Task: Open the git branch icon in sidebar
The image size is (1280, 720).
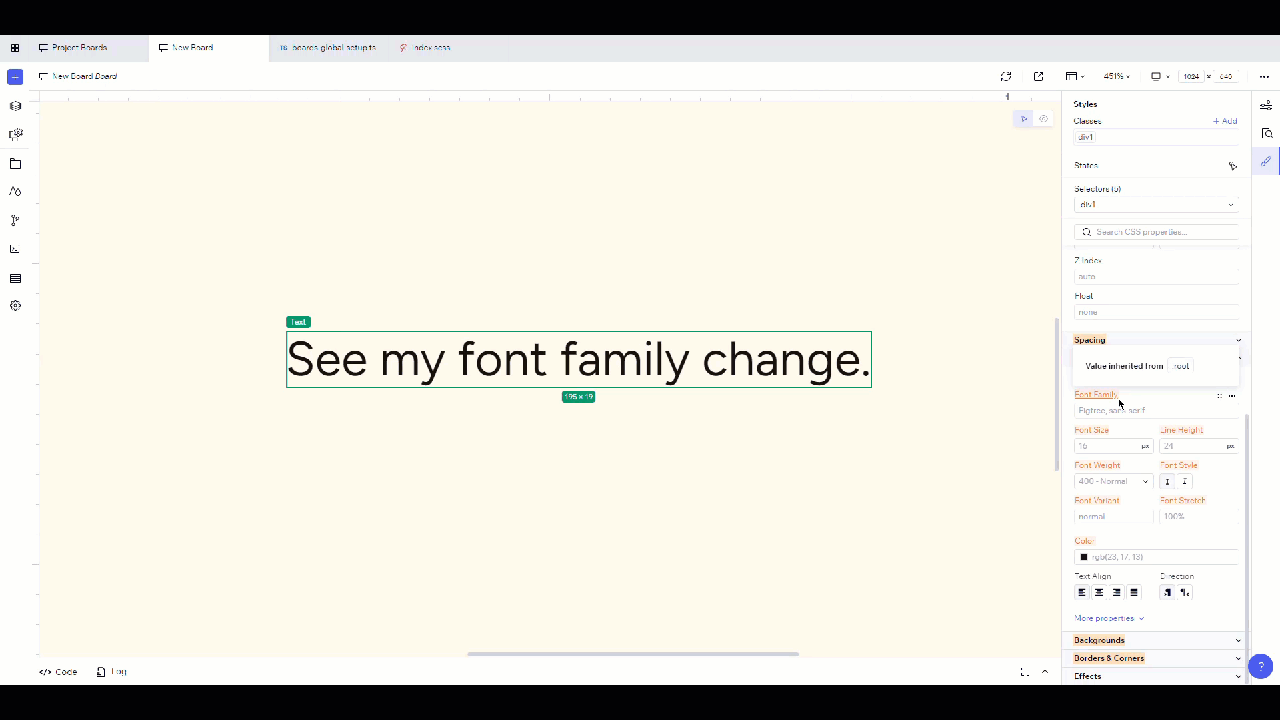Action: pyautogui.click(x=15, y=220)
